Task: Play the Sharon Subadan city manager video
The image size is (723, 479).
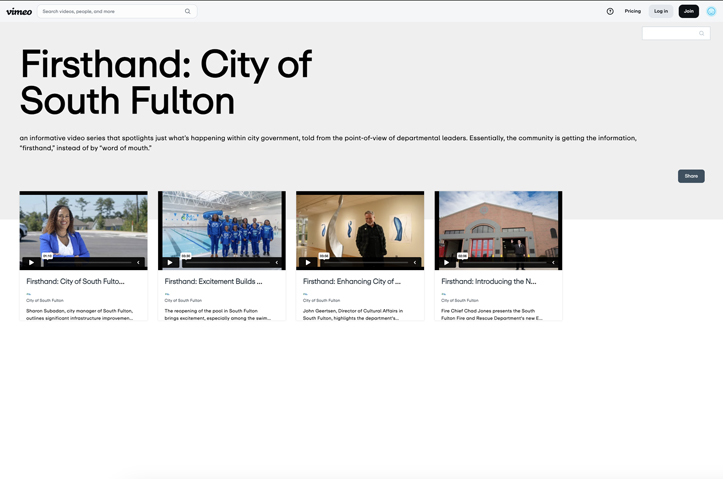Action: click(31, 263)
